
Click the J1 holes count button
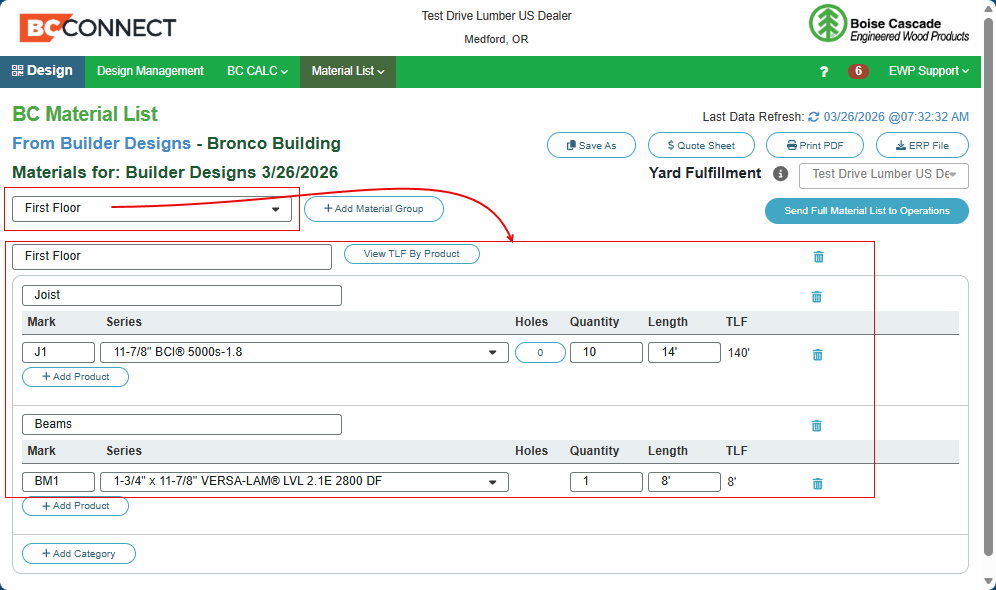coord(541,352)
